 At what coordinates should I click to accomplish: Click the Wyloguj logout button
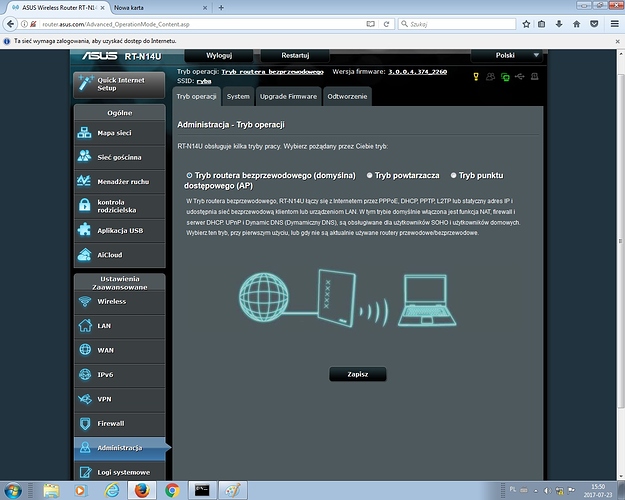(219, 55)
